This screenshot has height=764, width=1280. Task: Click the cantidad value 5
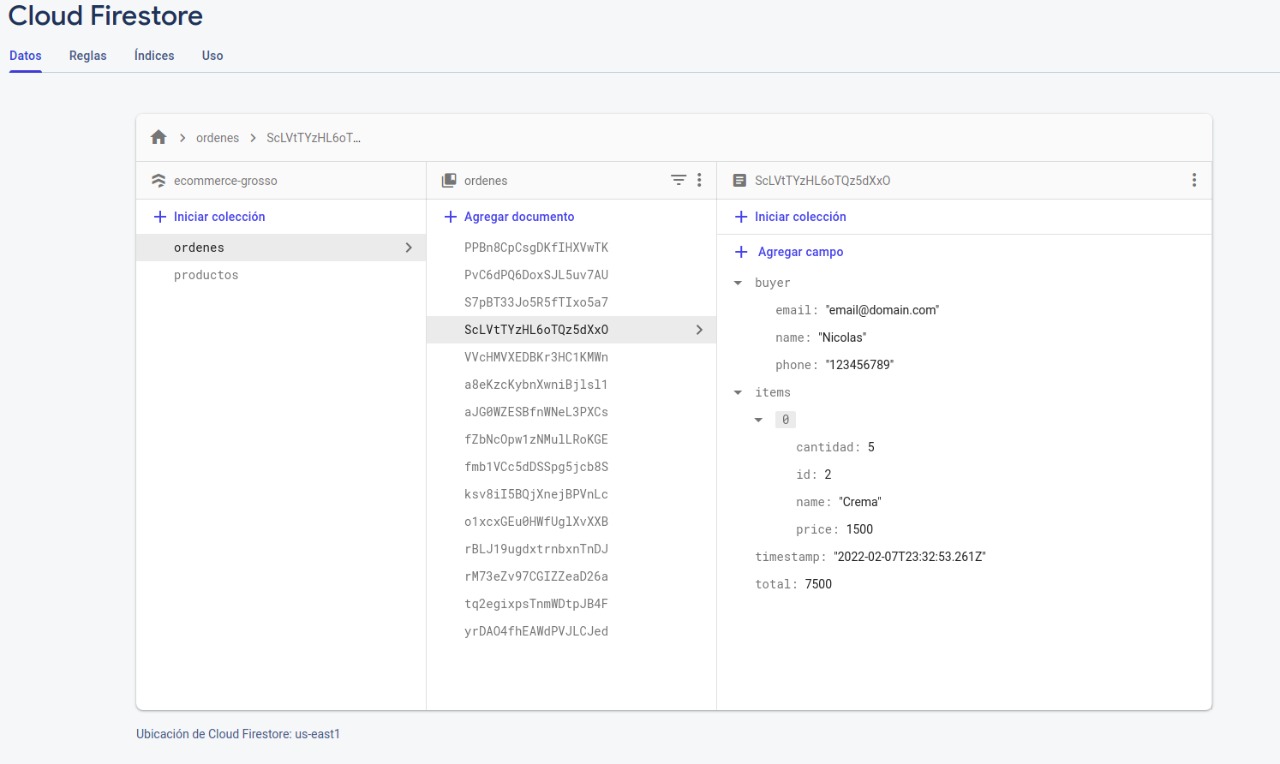click(871, 447)
